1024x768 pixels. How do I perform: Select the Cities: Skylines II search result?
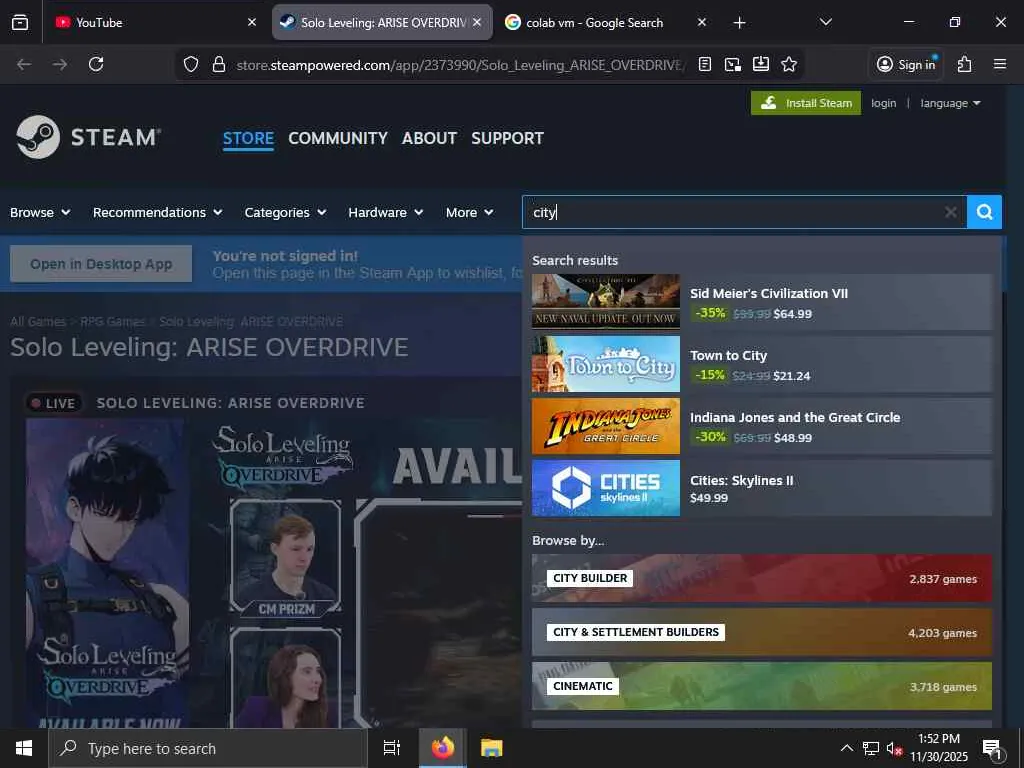pyautogui.click(x=761, y=488)
